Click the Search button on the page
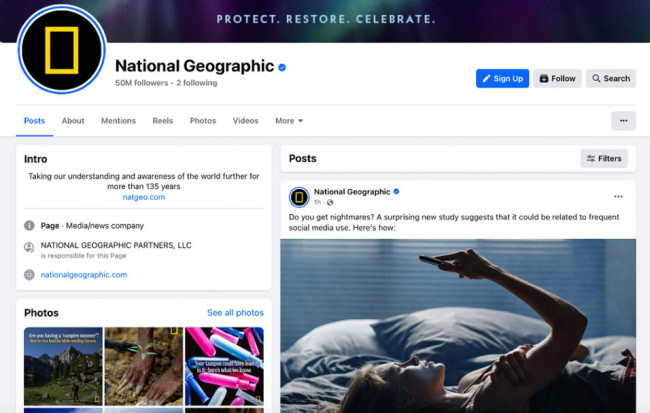Screen dimensions: 650x413 coord(611,78)
